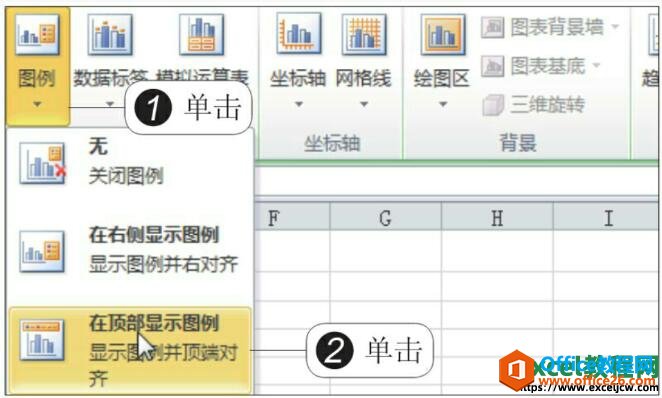This screenshot has width=662, height=398.
Task: Click the 绘图区 label text
Action: point(442,79)
